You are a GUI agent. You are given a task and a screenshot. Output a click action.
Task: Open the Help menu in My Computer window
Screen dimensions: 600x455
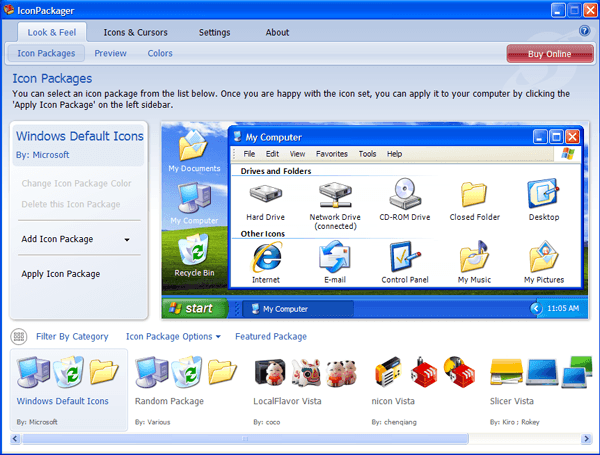point(394,154)
